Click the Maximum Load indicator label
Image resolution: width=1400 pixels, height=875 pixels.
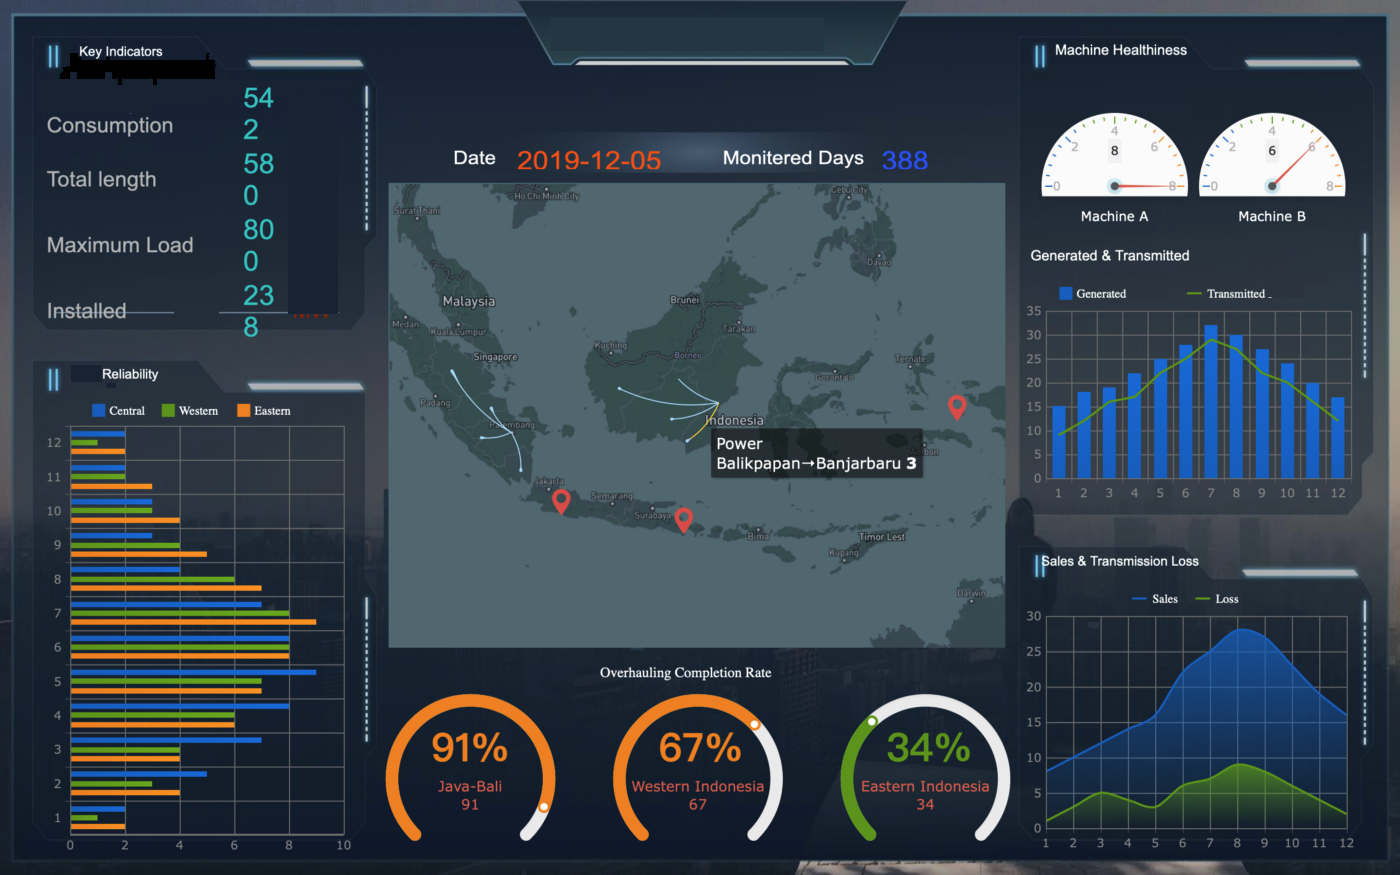pos(120,245)
